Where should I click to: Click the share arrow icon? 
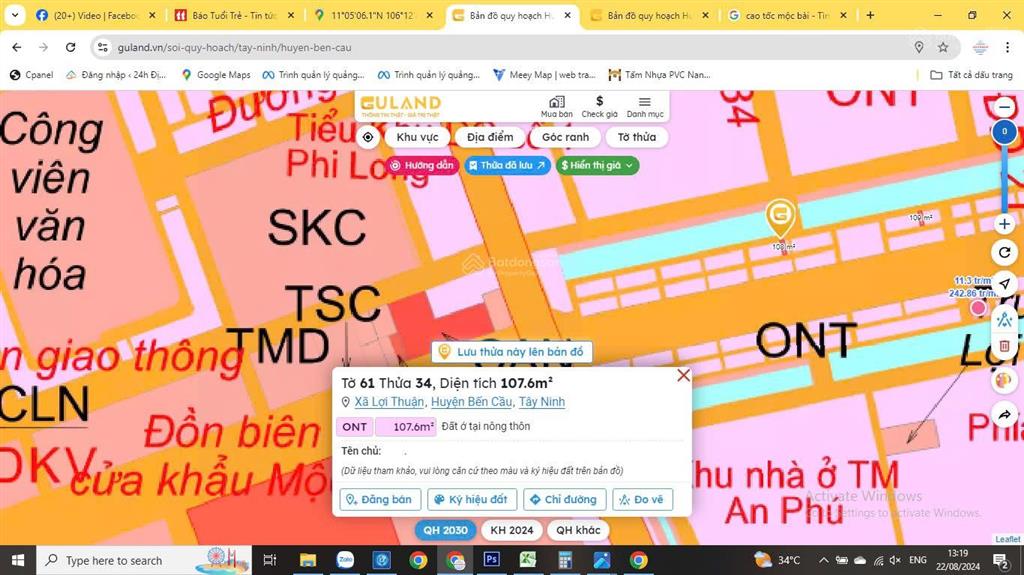[x=1004, y=414]
